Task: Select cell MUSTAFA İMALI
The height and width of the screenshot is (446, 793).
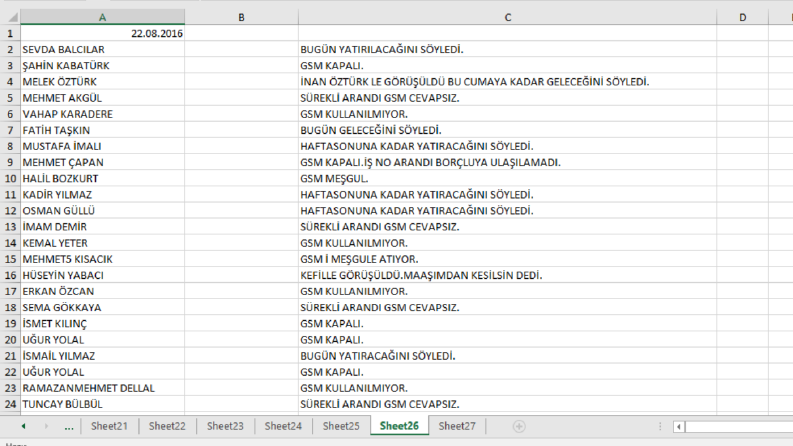Action: 103,146
